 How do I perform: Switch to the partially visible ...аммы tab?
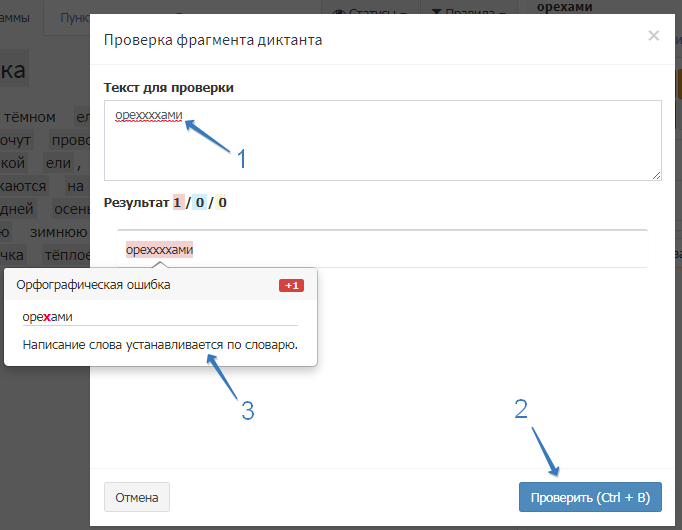(x=17, y=18)
